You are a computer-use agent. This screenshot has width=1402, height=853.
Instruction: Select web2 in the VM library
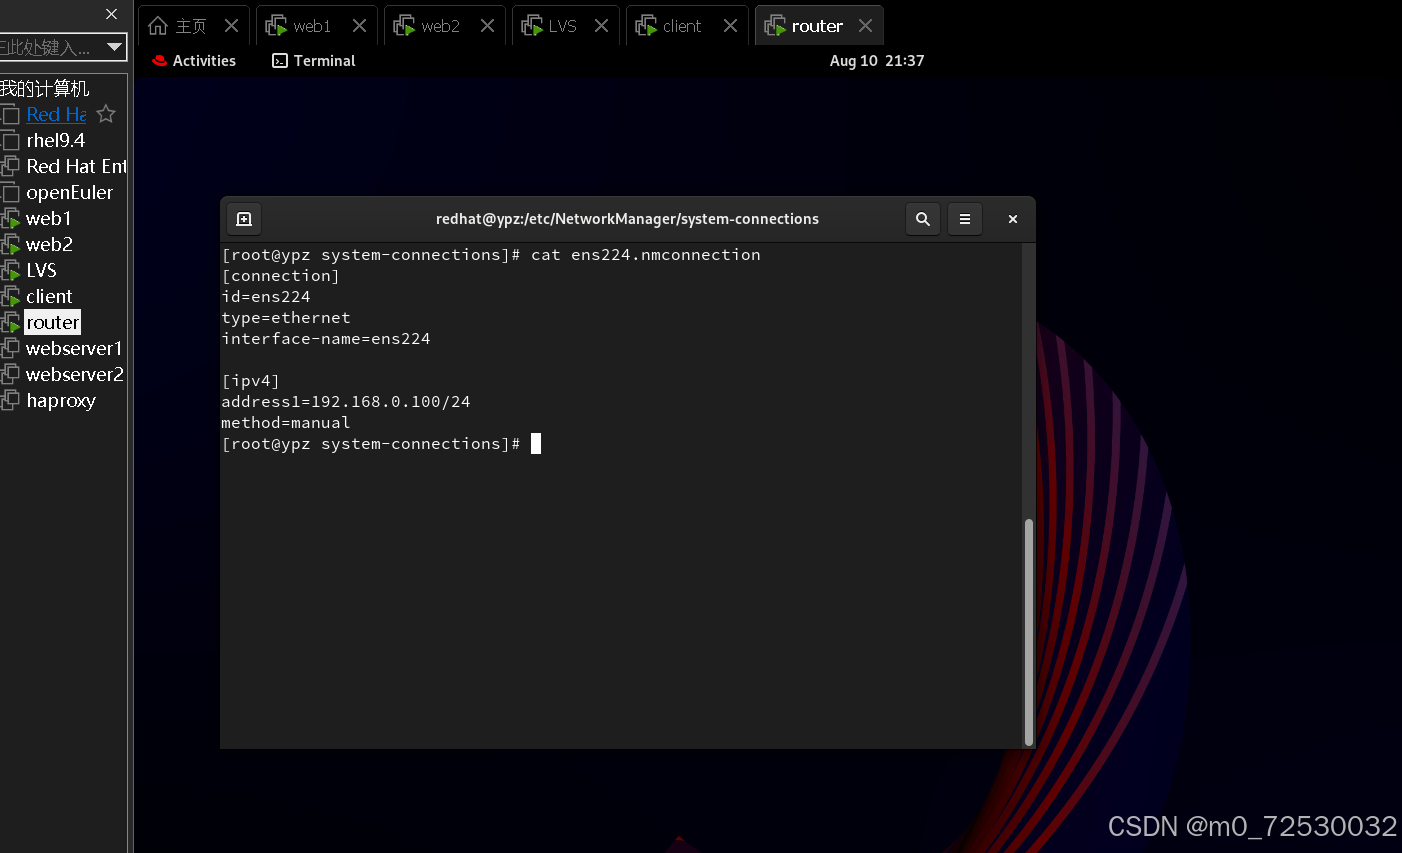click(49, 244)
